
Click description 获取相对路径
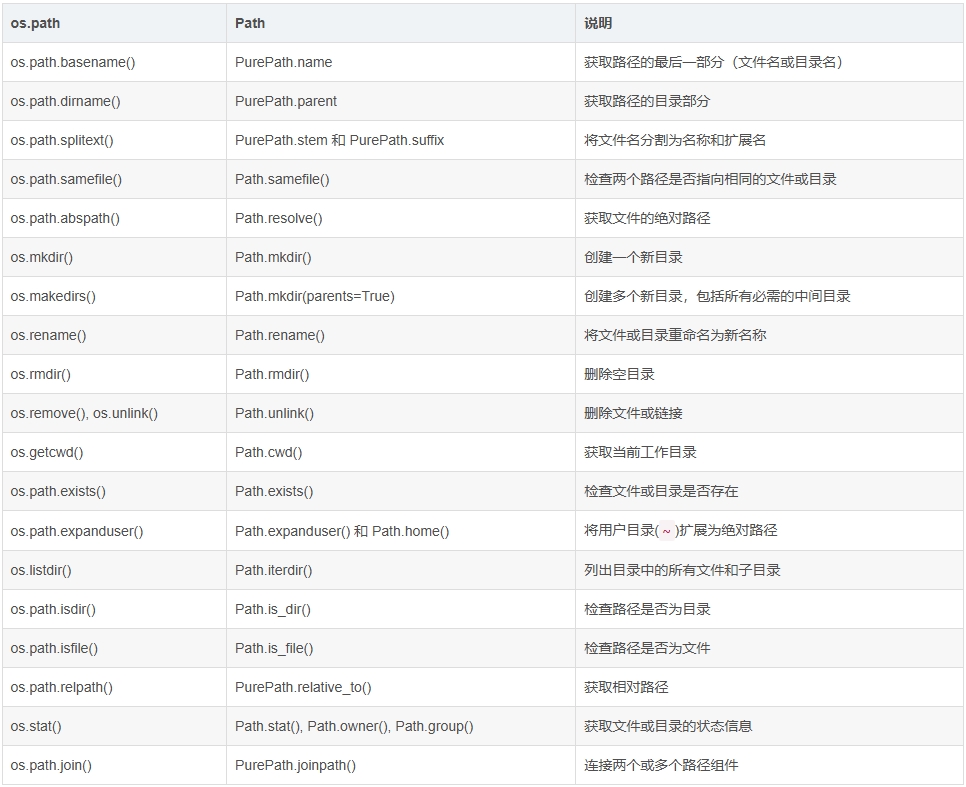(626, 688)
